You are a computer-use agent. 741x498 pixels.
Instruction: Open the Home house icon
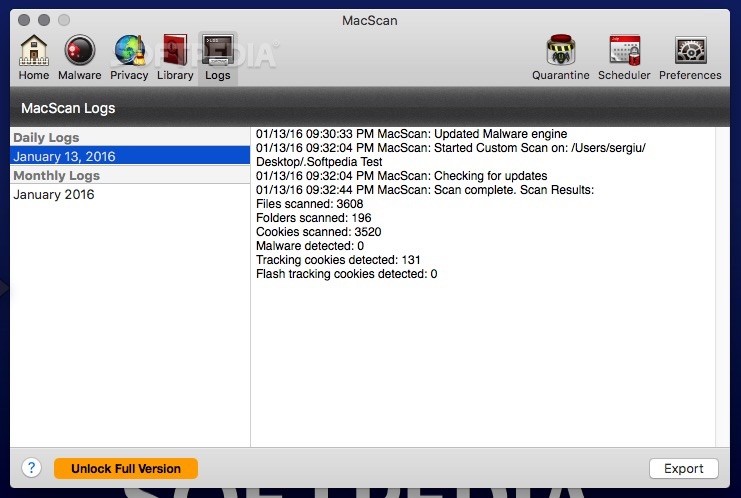[x=34, y=51]
